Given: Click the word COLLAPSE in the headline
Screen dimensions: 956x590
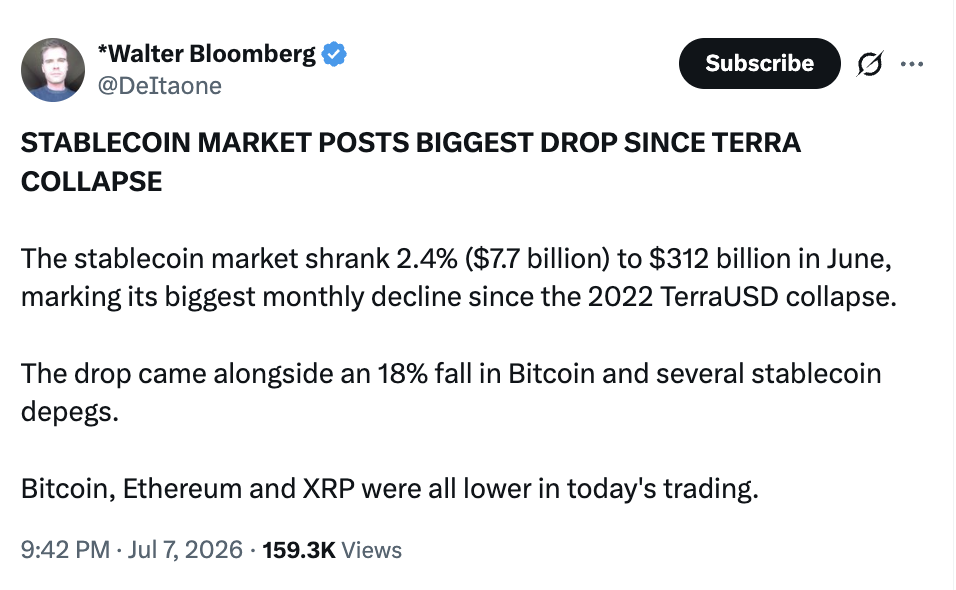Looking at the screenshot, I should click(x=91, y=182).
